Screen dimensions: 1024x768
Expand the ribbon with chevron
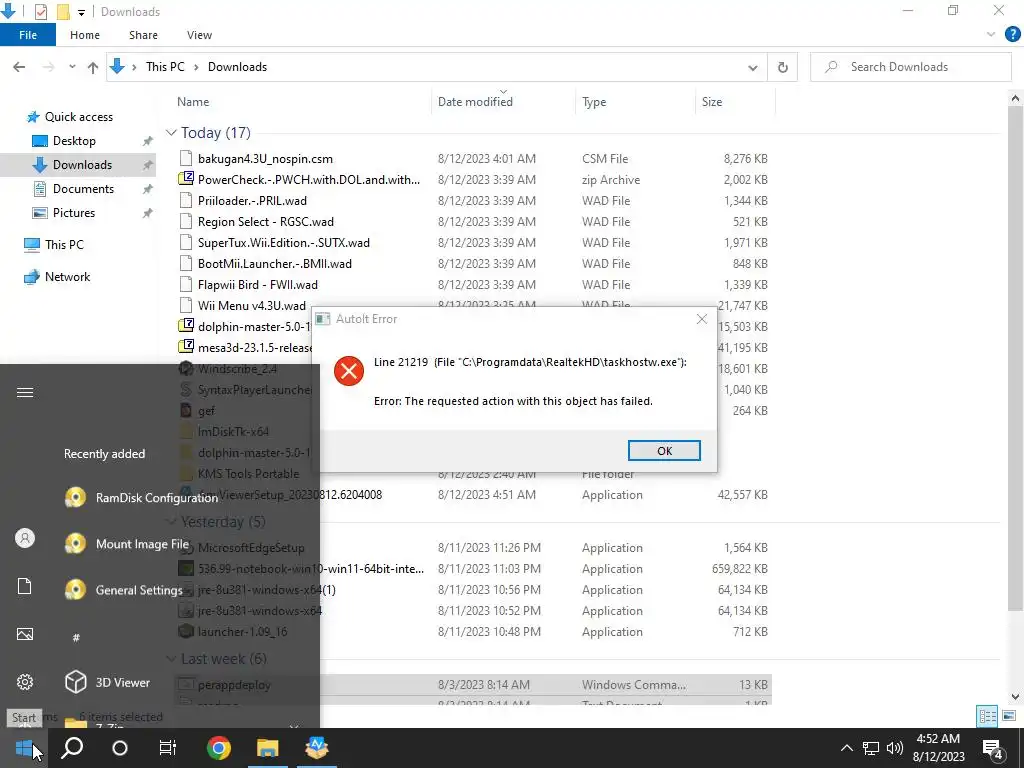(x=991, y=35)
